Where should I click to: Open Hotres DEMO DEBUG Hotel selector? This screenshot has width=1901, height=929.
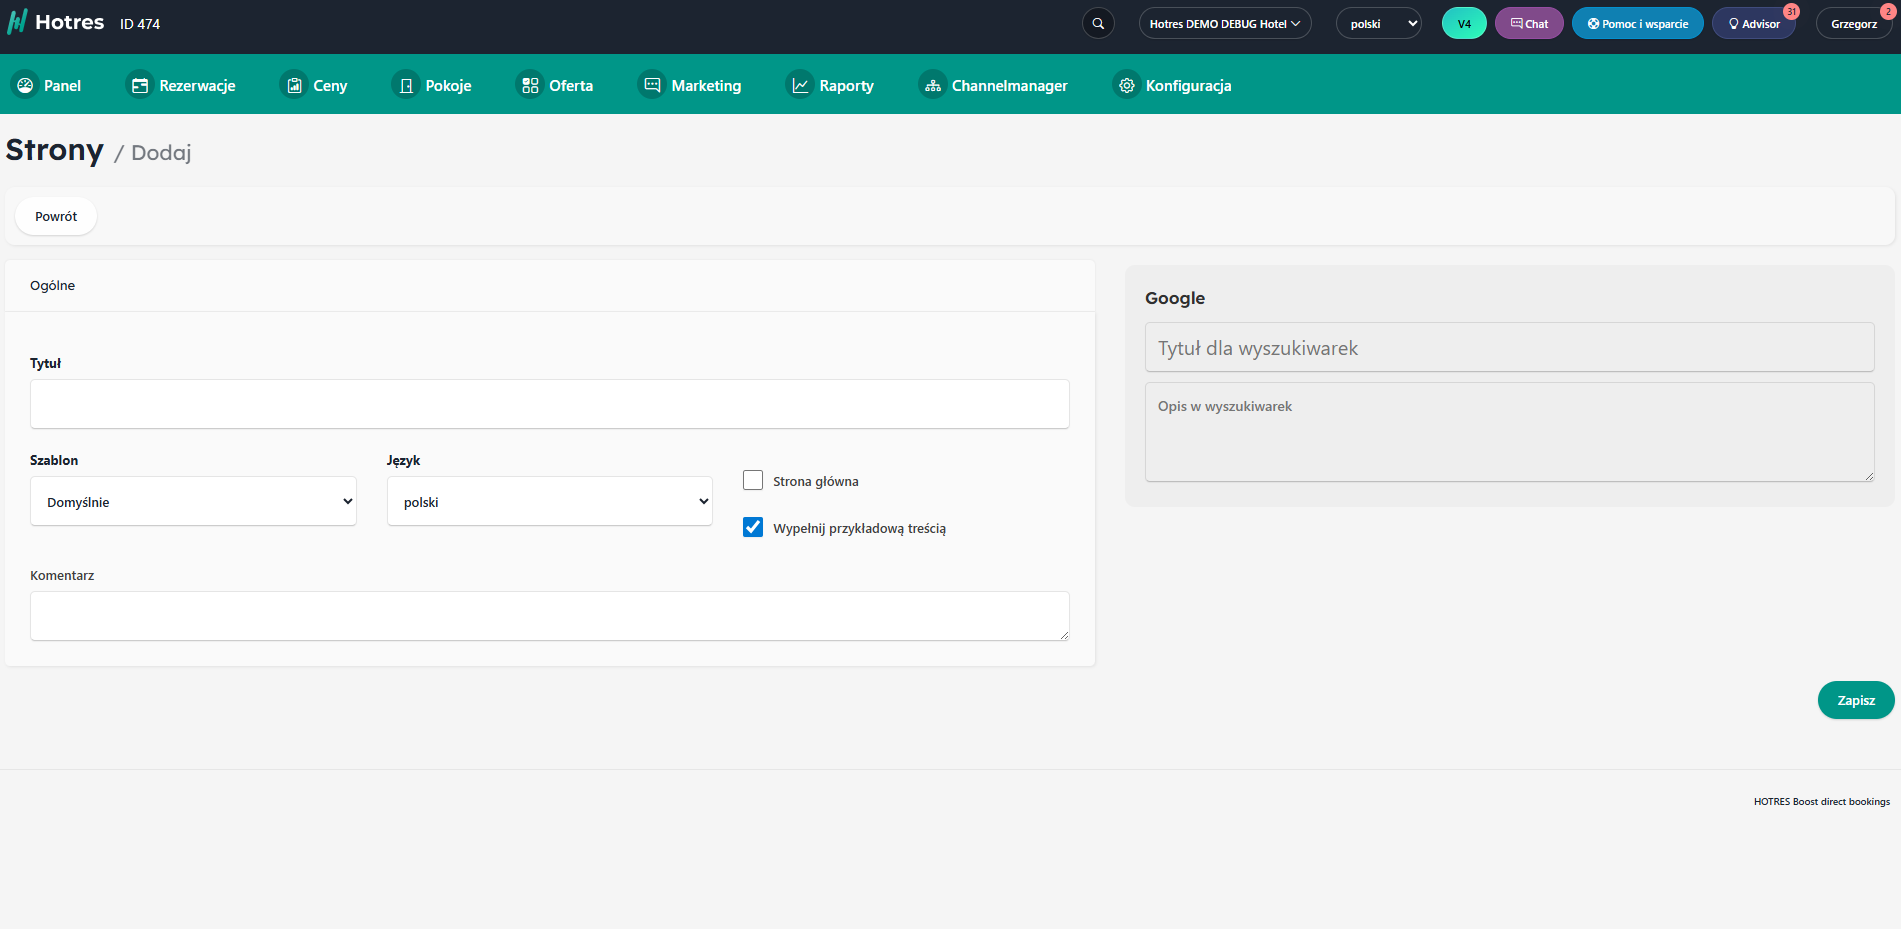[x=1224, y=24]
